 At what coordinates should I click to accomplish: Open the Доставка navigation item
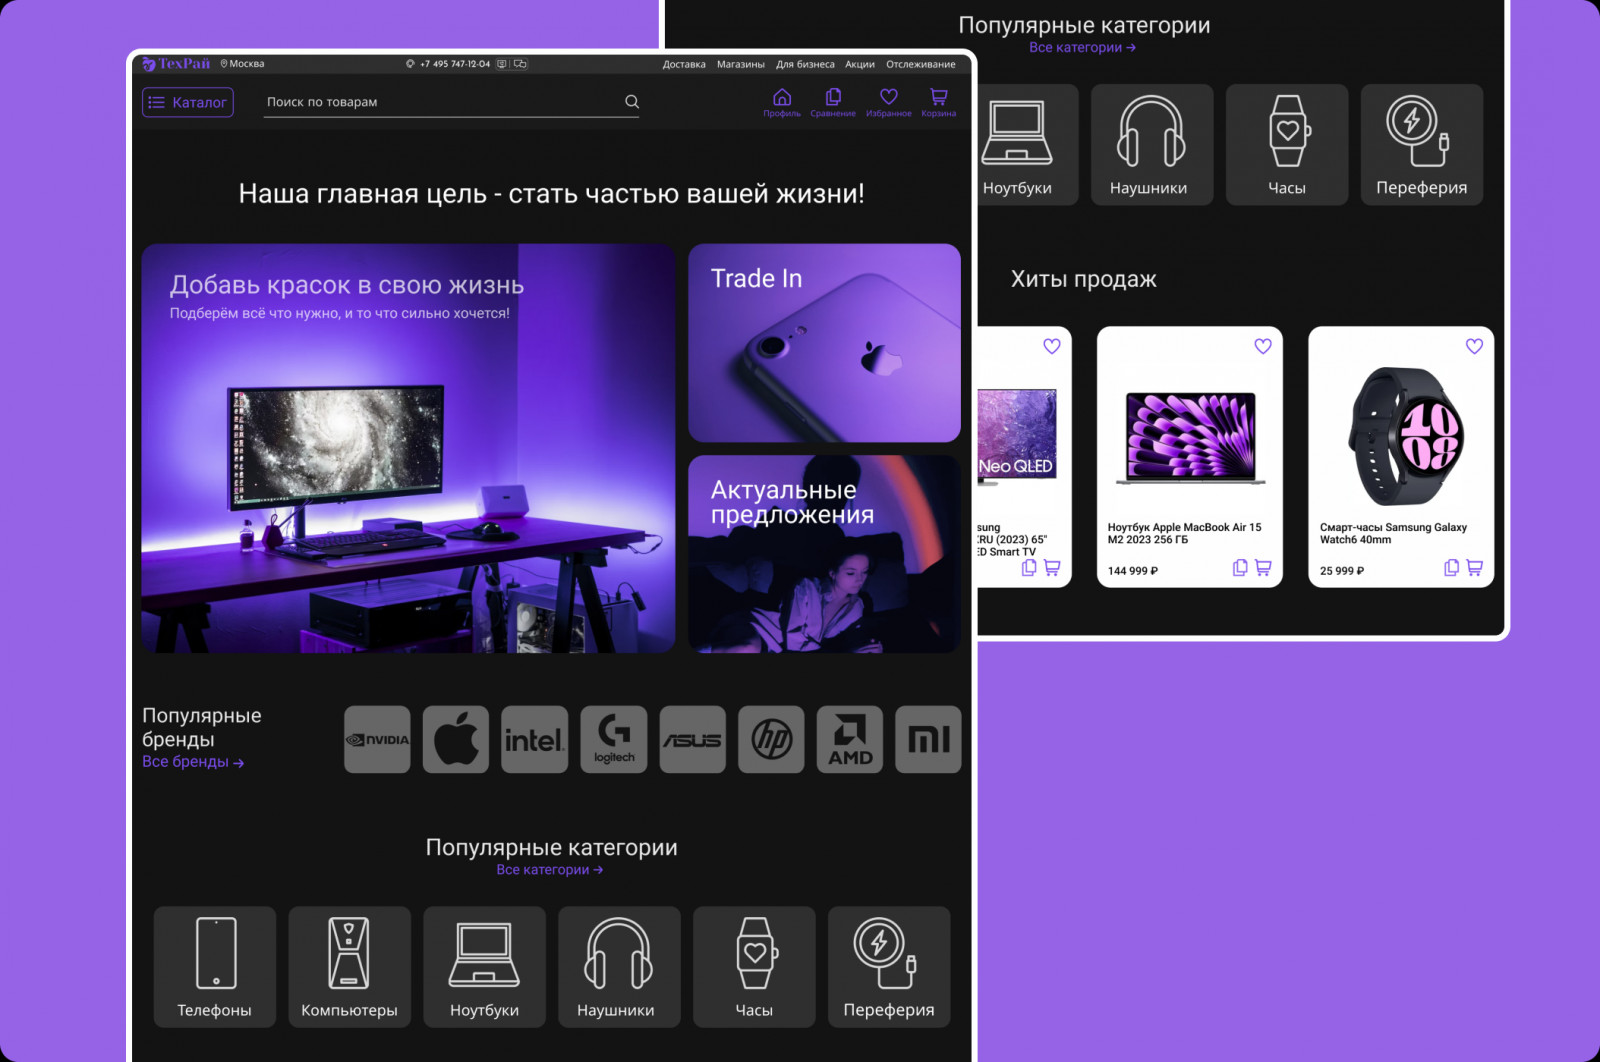[684, 64]
